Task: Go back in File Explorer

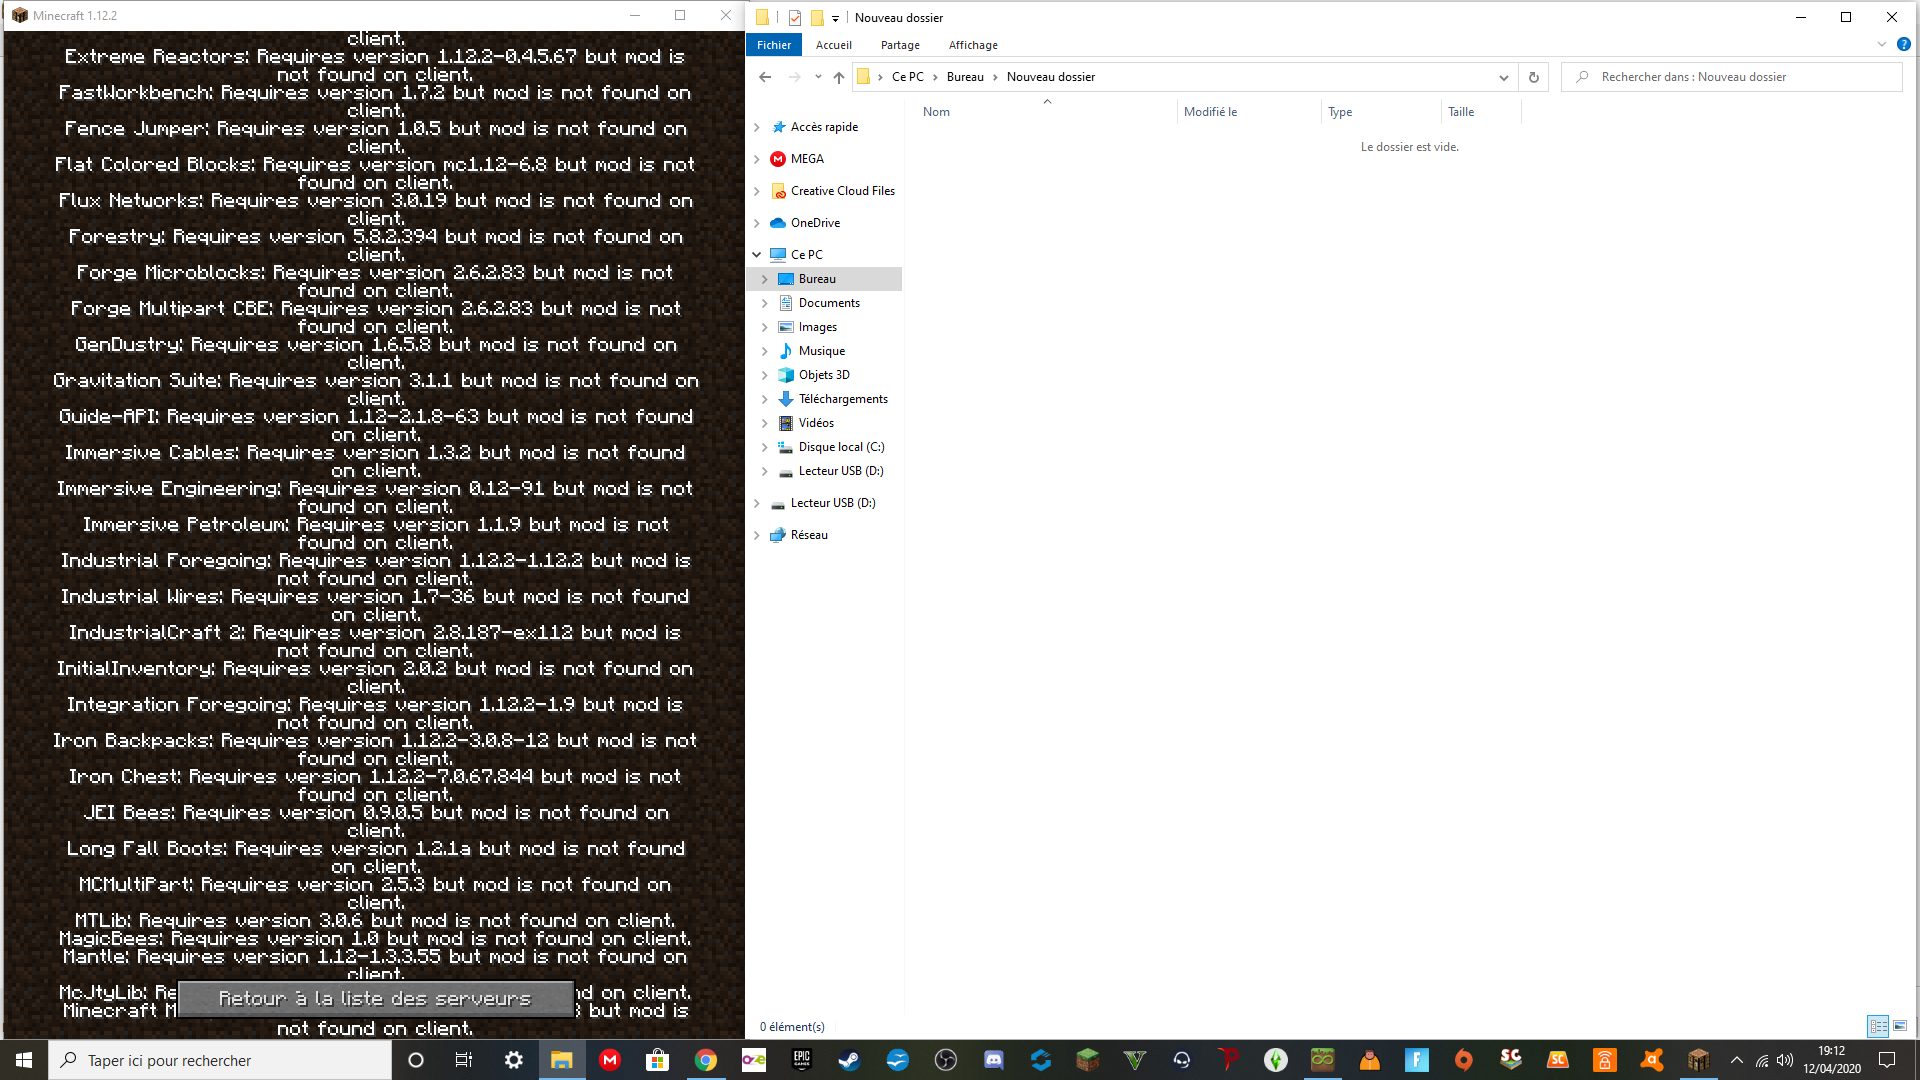Action: click(x=765, y=77)
